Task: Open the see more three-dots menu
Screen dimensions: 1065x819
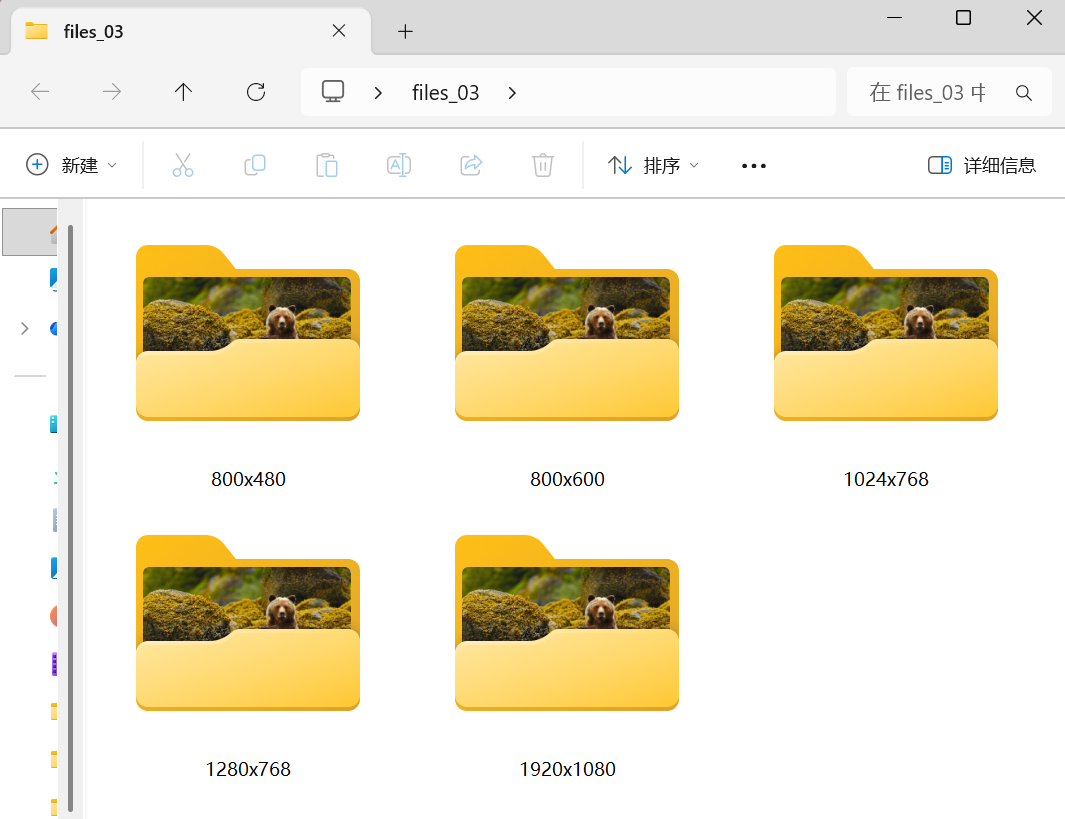Action: point(754,165)
